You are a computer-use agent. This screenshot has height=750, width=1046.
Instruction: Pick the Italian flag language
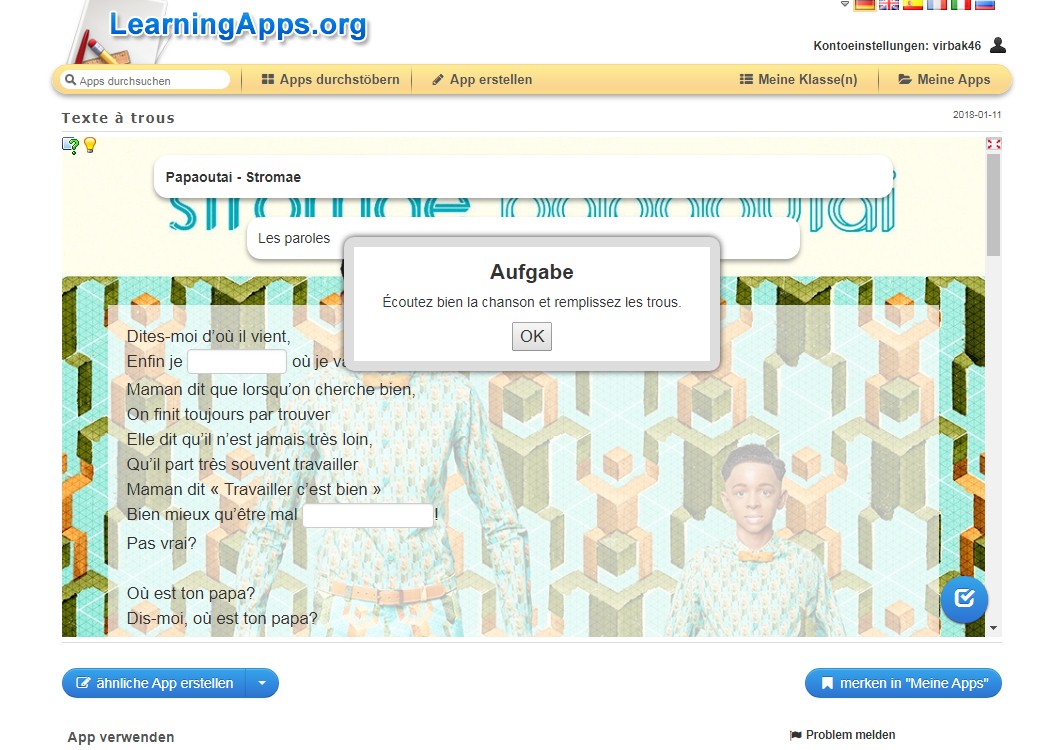pyautogui.click(x=961, y=4)
